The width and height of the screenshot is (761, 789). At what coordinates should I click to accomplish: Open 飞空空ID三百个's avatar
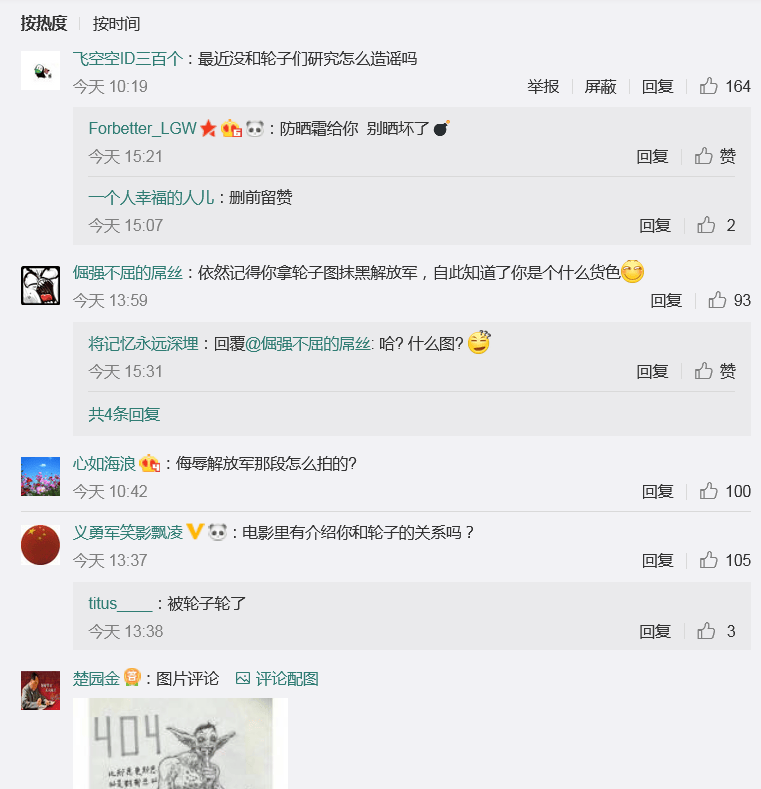pyautogui.click(x=40, y=70)
